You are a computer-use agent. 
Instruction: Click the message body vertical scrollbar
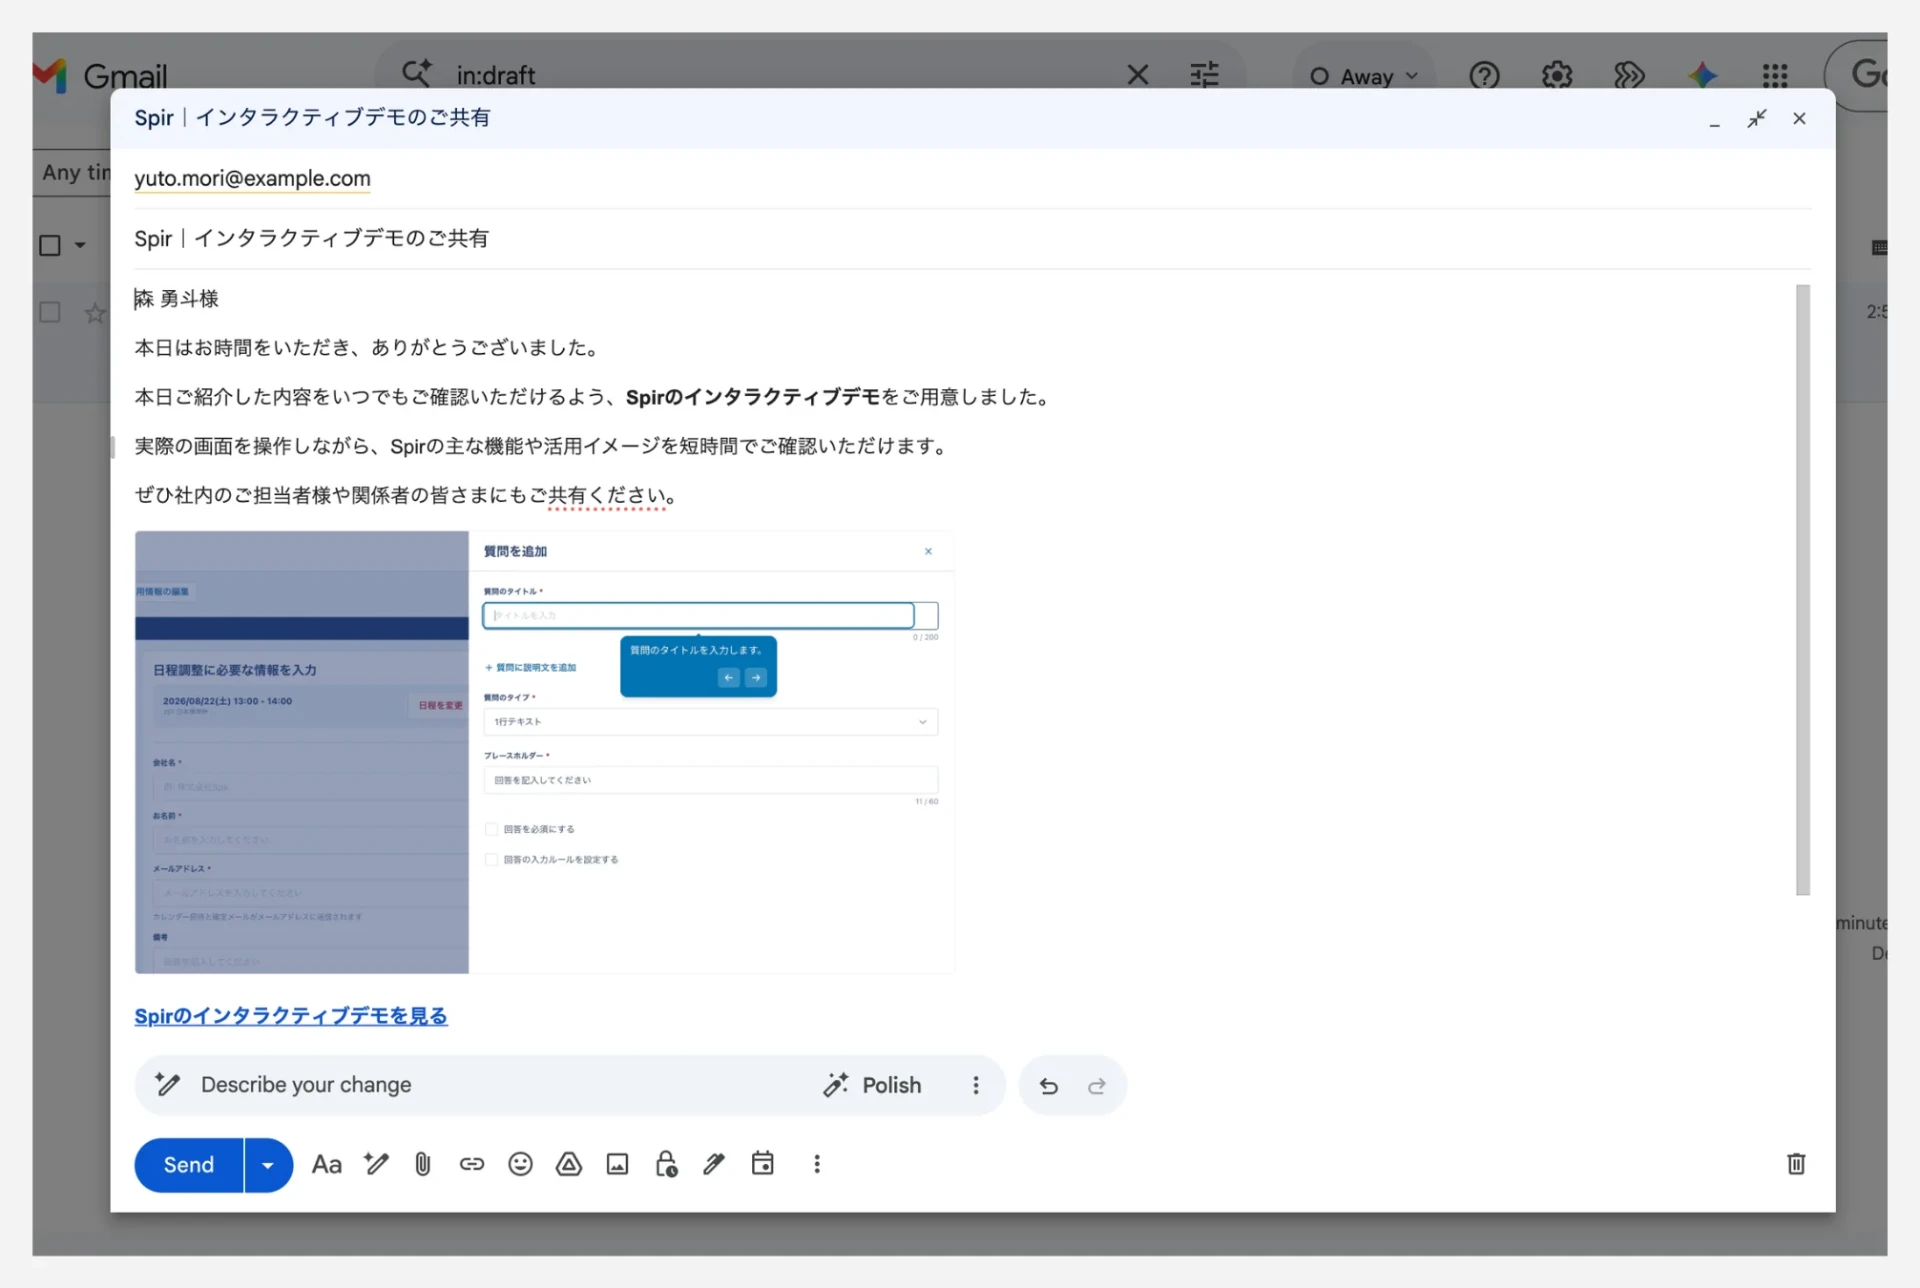1803,590
